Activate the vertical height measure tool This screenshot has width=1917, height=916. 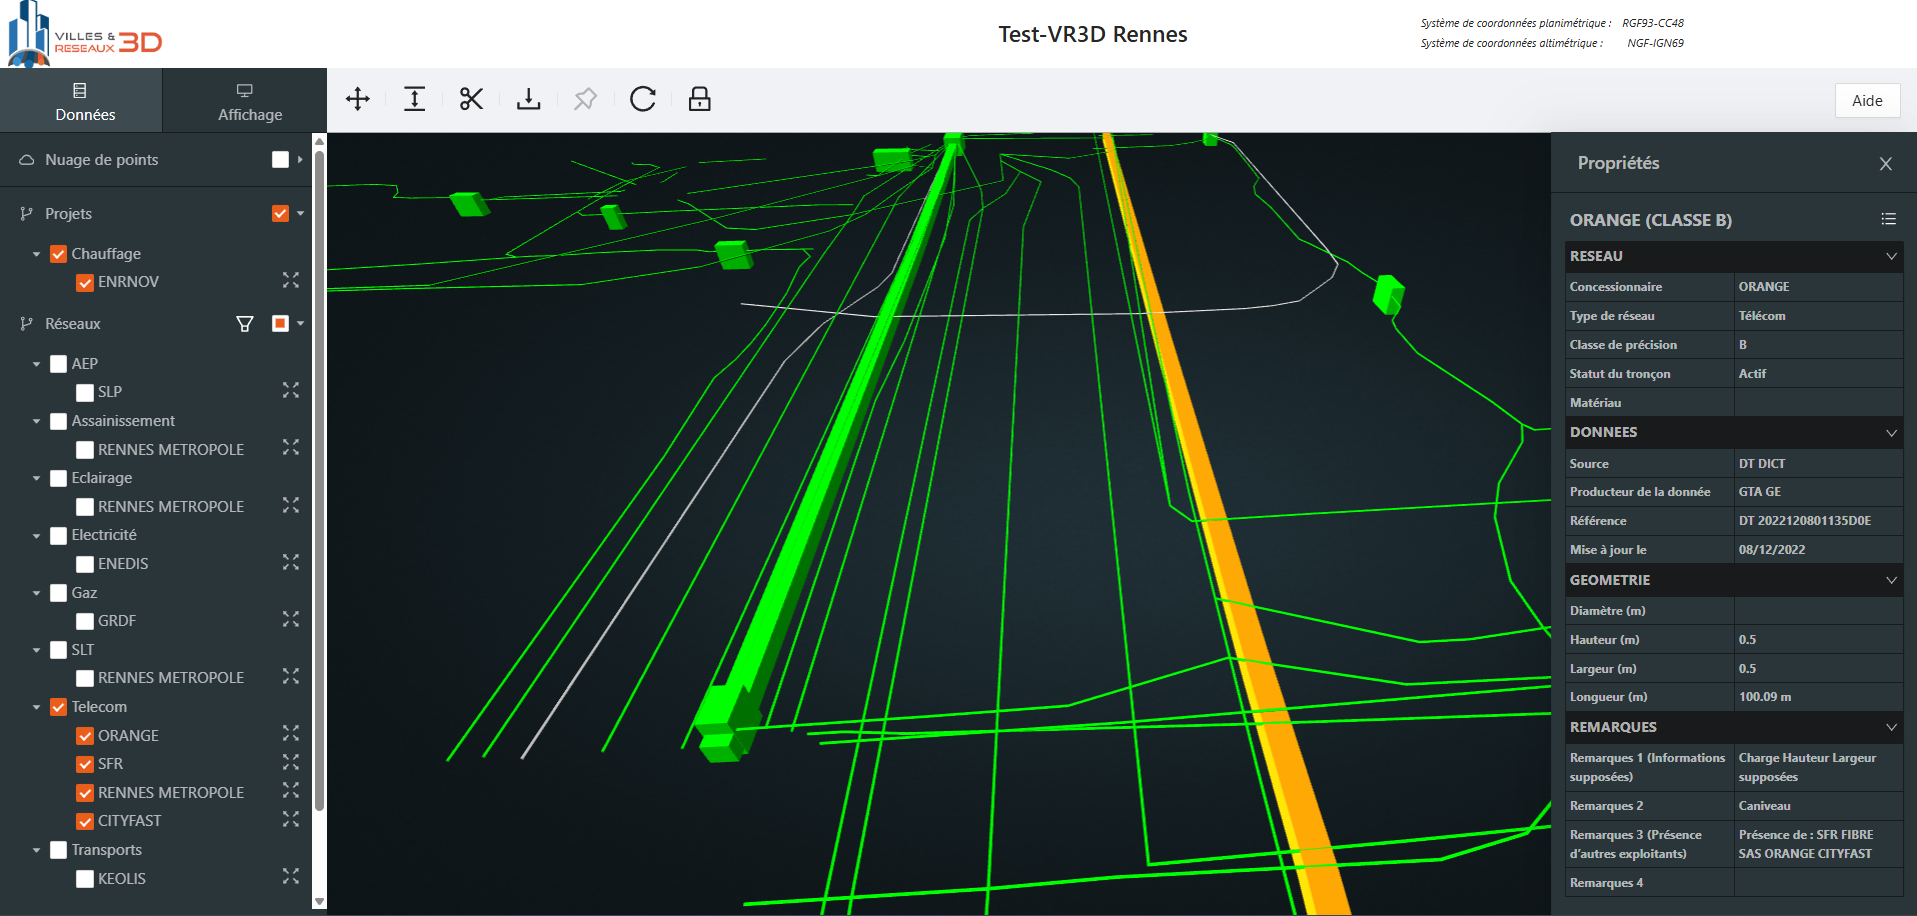pyautogui.click(x=414, y=99)
